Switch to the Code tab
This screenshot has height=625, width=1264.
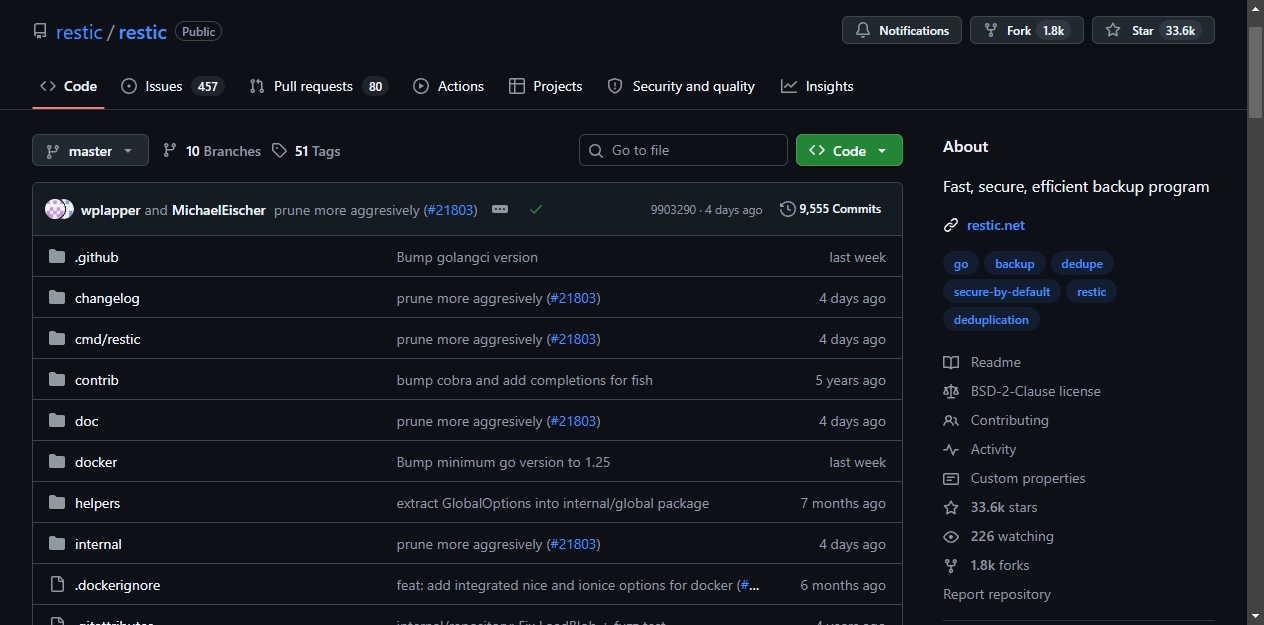coord(68,86)
